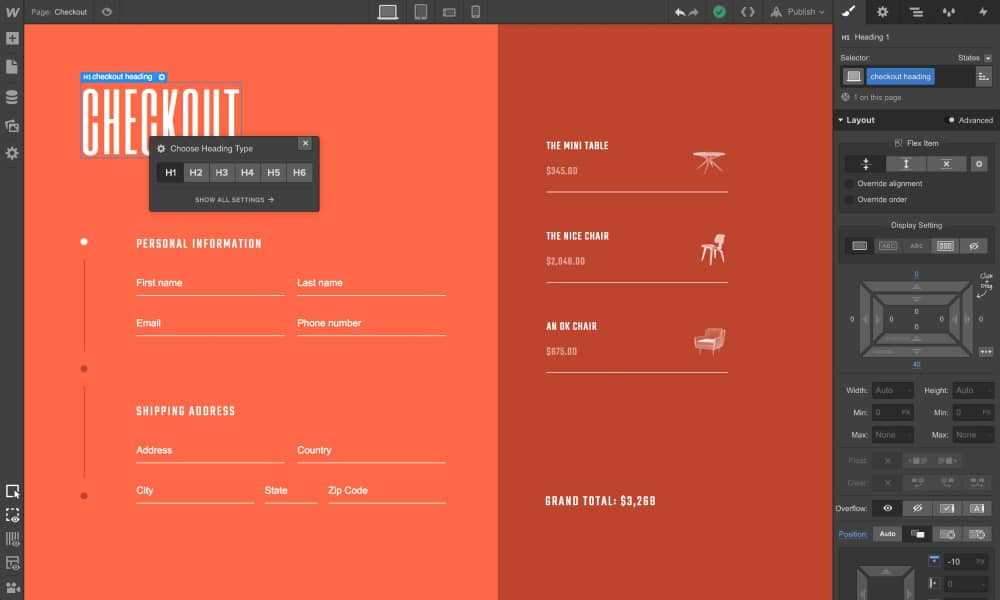Enable Override order option
Viewport: 1000px width, 600px height.
coord(850,200)
